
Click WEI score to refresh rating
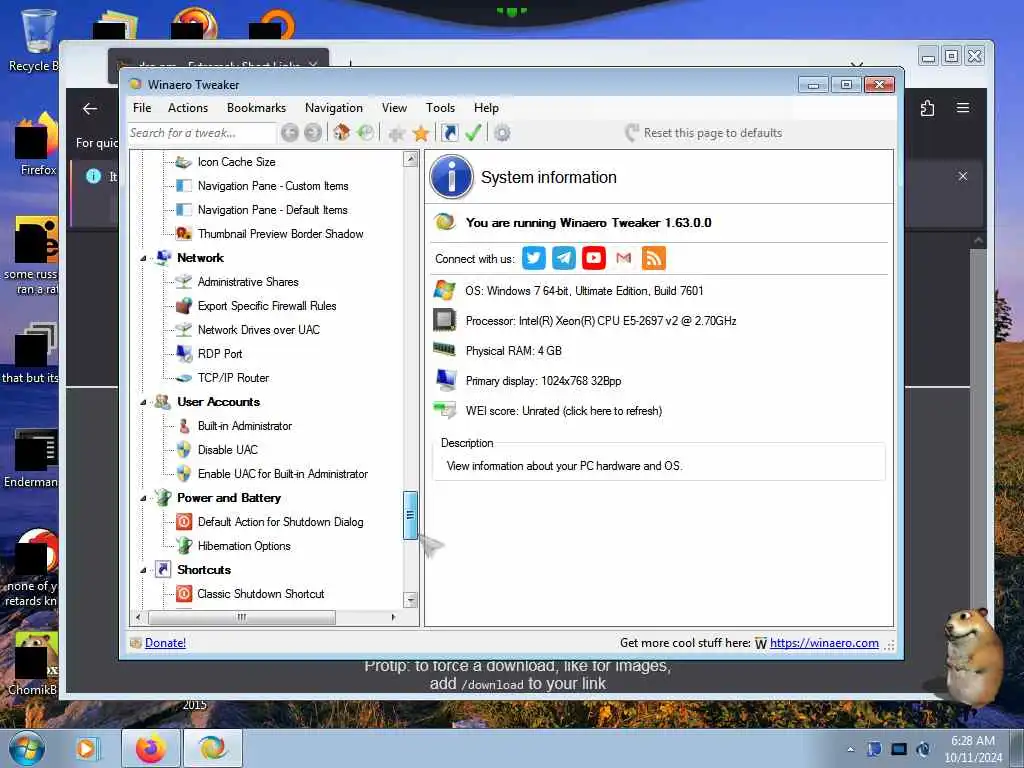click(x=564, y=411)
